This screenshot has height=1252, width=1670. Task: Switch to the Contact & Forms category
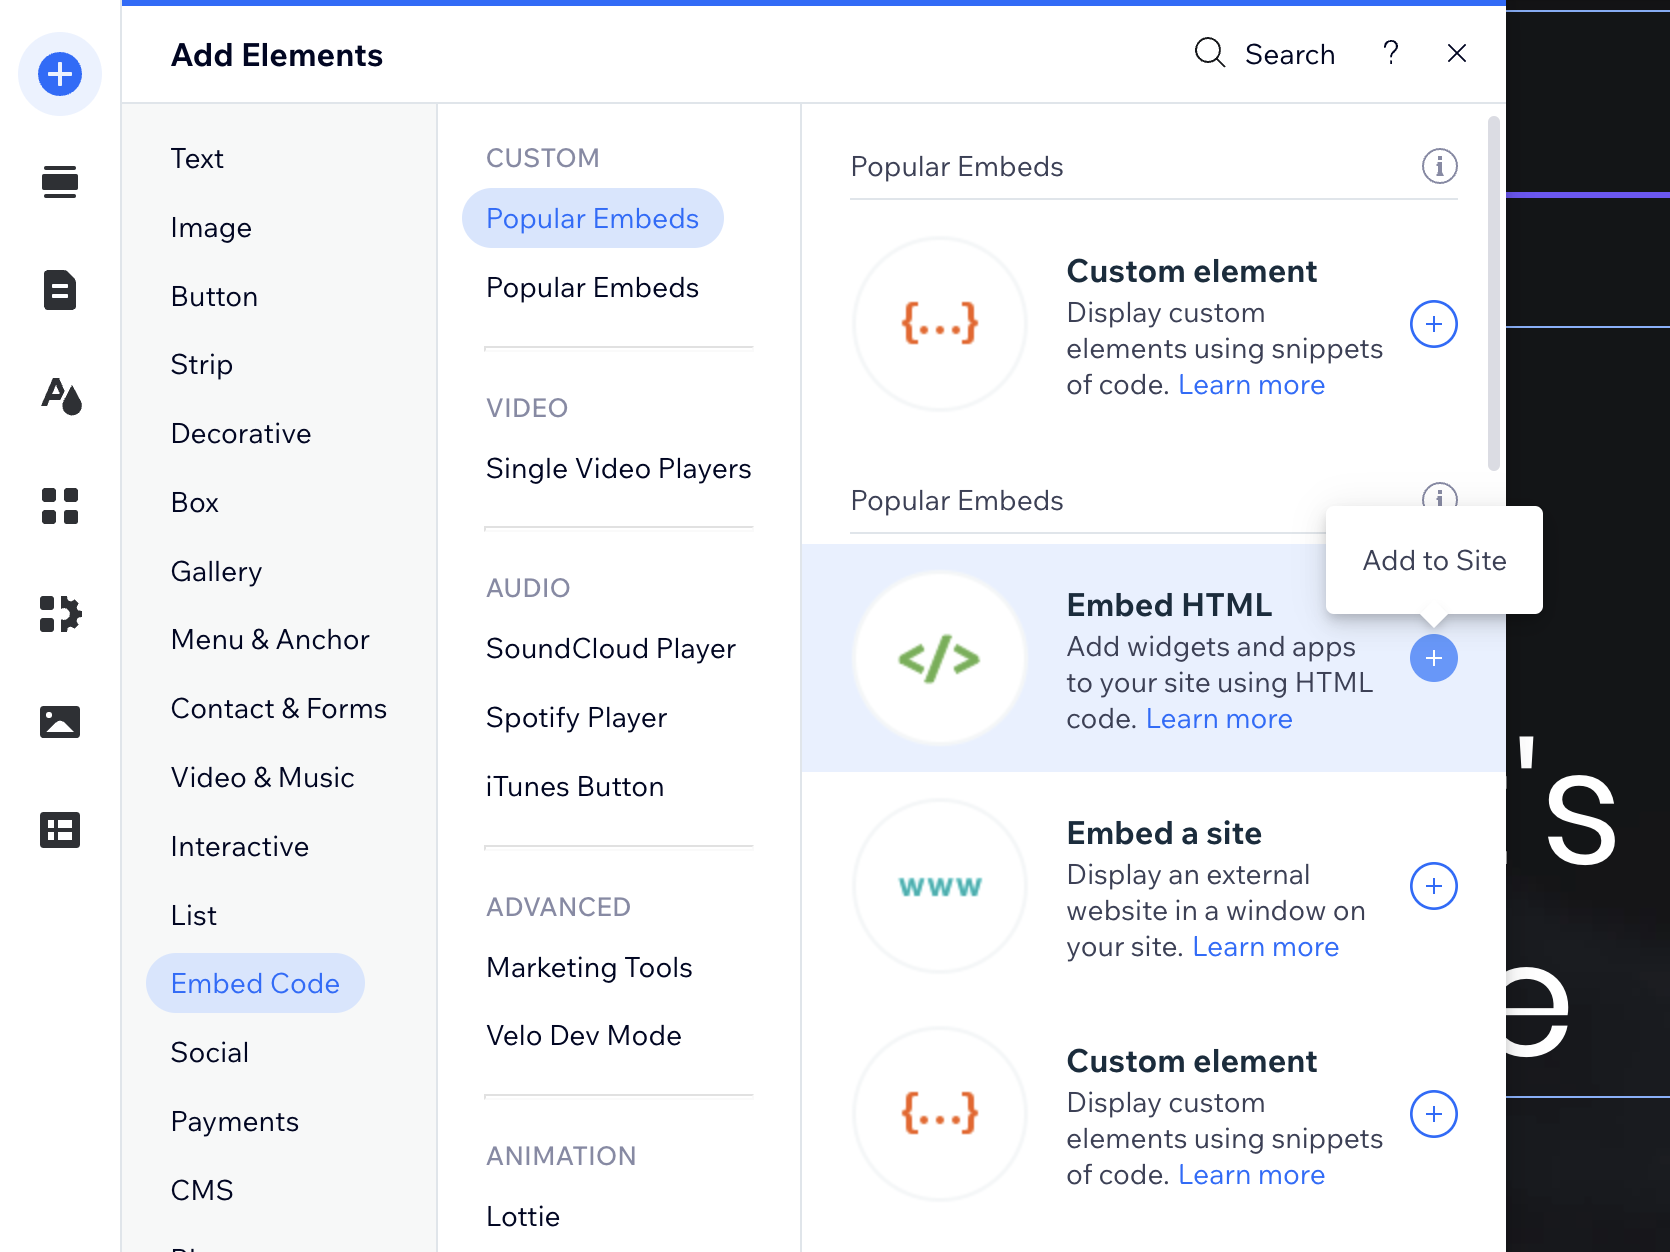pos(279,708)
